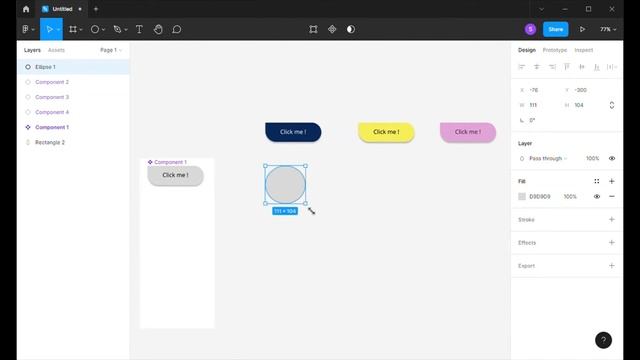Click the fill opacity 100% value

click(570, 196)
